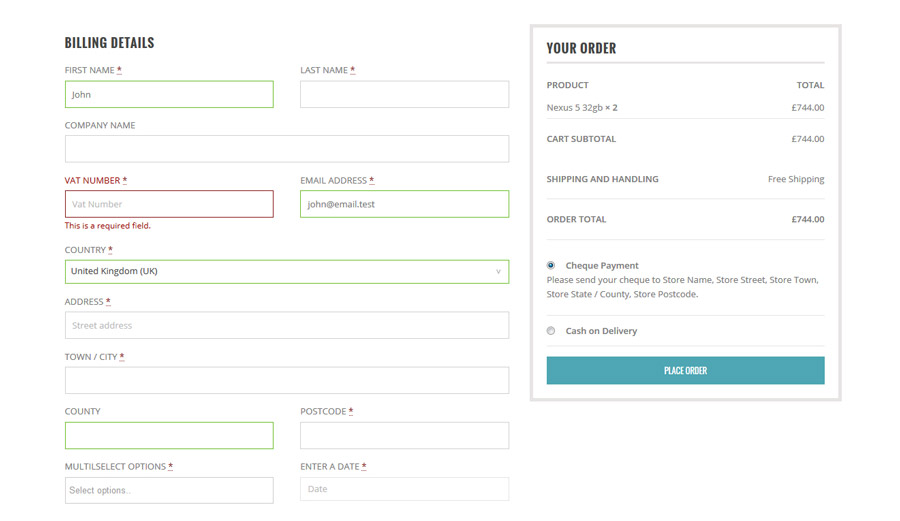
Task: Open the Country dropdown arrow
Action: coord(498,271)
